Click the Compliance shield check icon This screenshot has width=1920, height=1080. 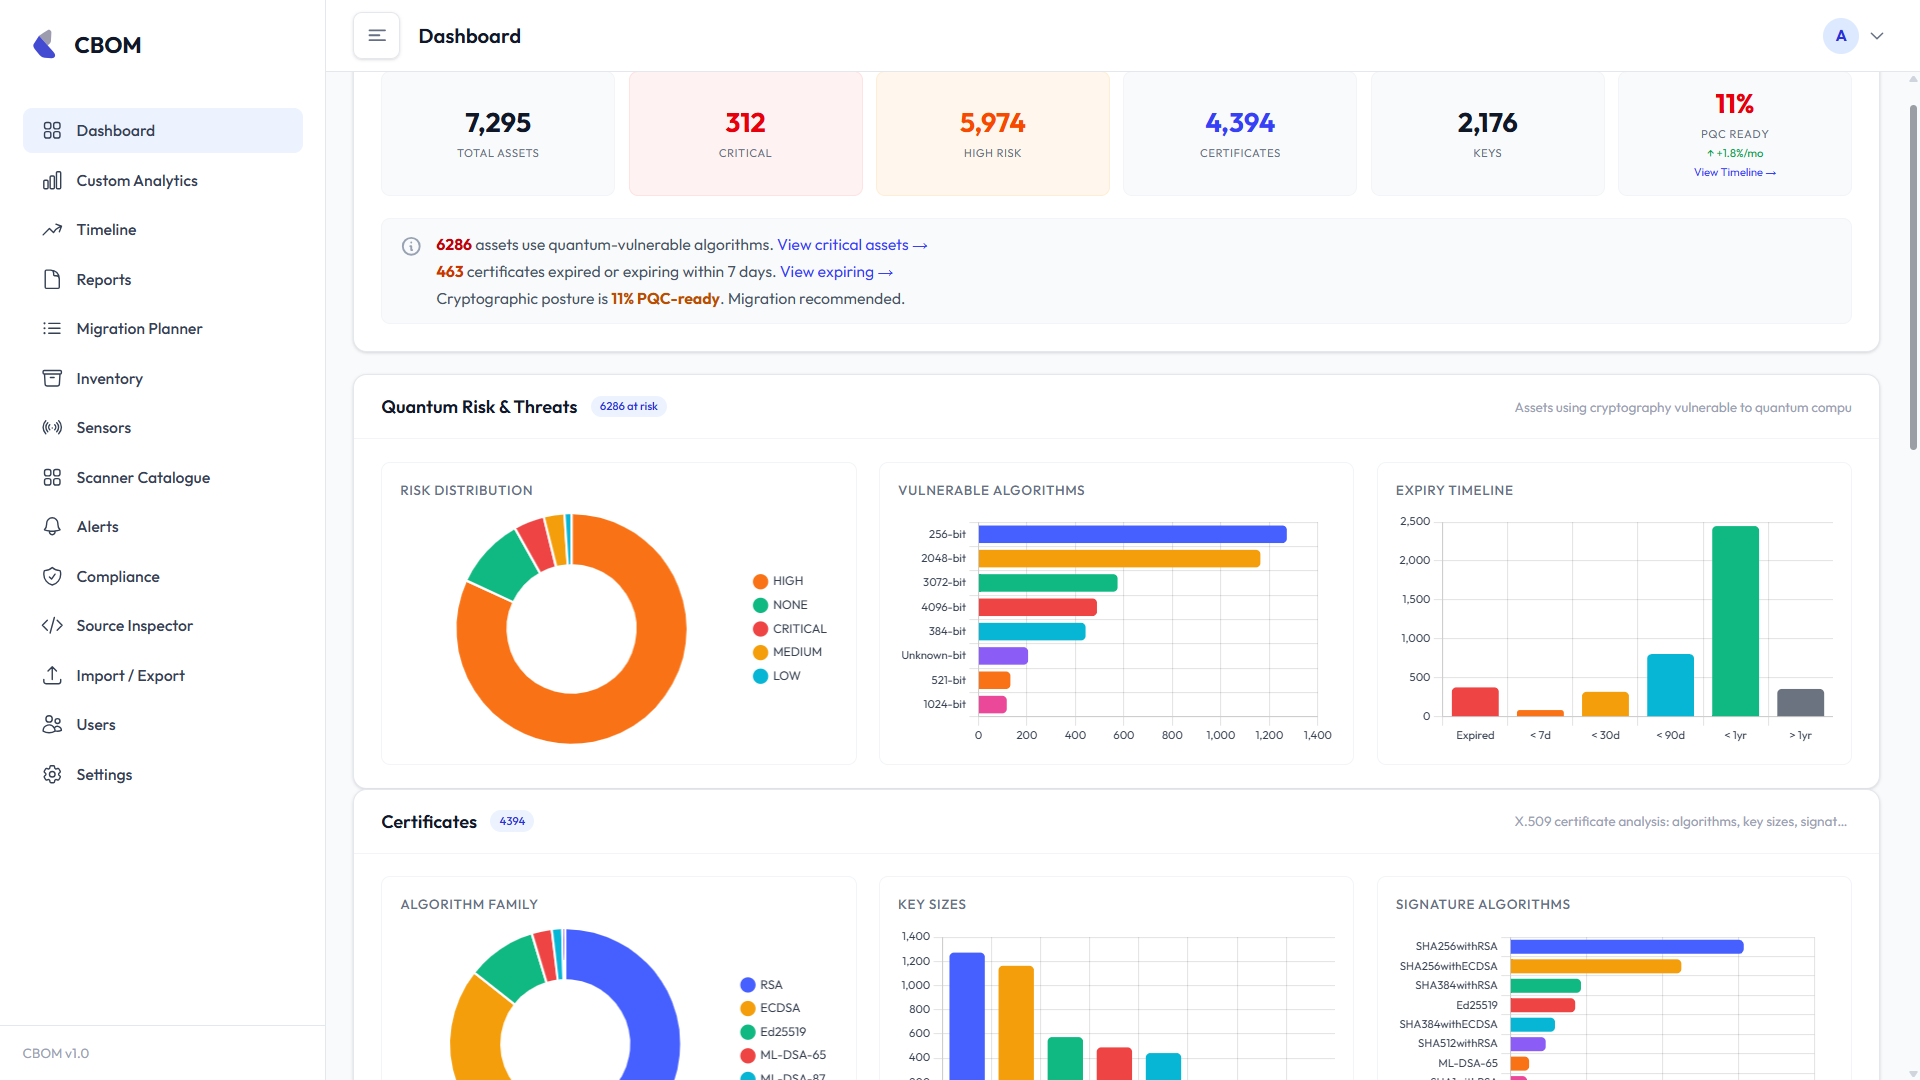[x=52, y=577]
